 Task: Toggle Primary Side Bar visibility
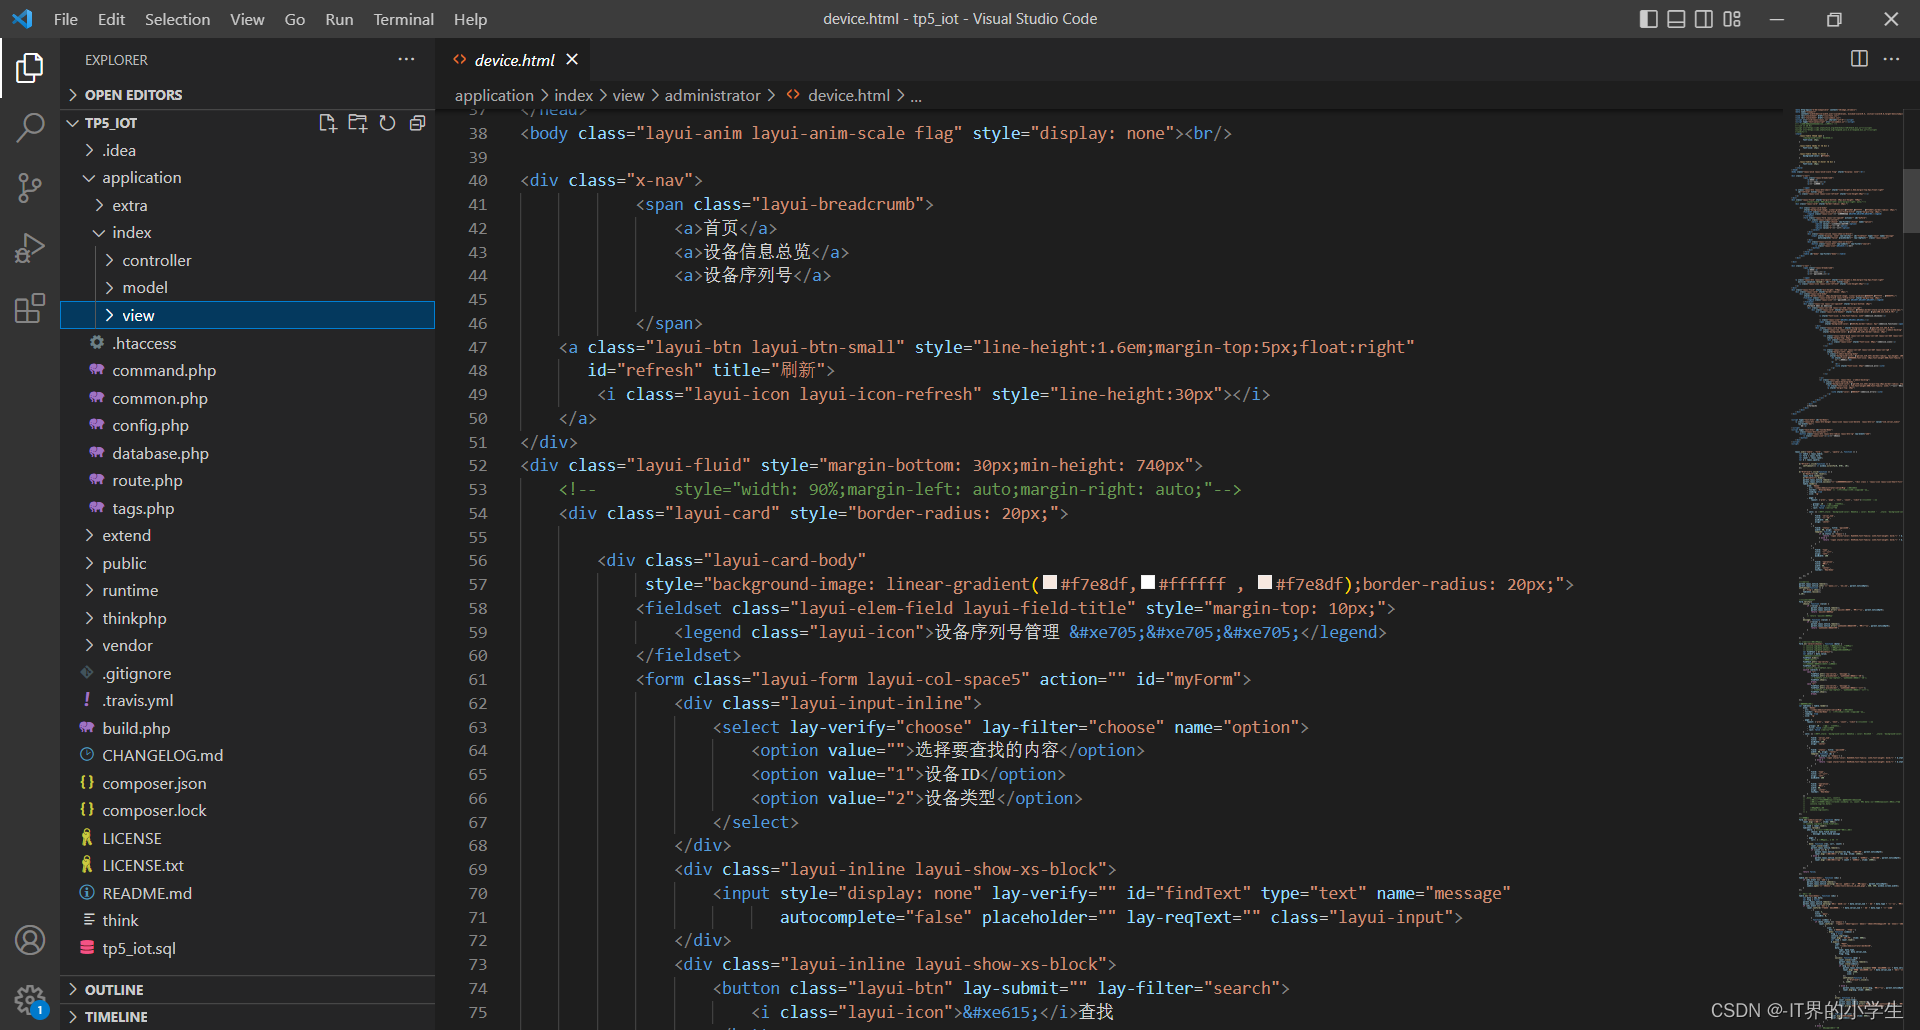(x=1649, y=19)
